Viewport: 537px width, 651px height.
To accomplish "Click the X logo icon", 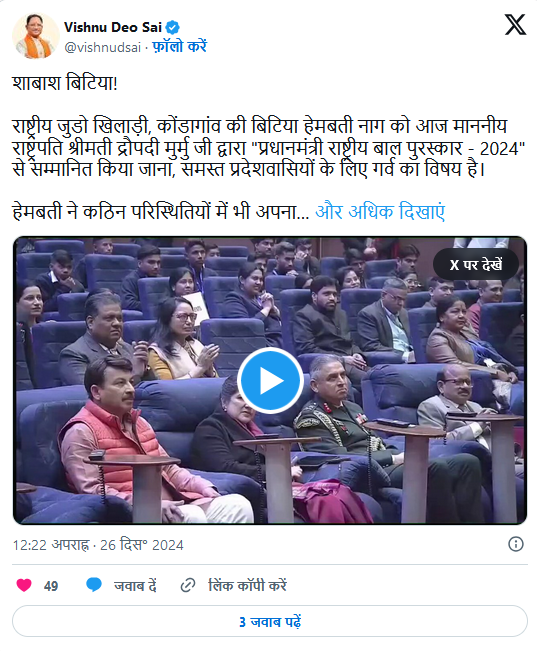I will (x=515, y=24).
